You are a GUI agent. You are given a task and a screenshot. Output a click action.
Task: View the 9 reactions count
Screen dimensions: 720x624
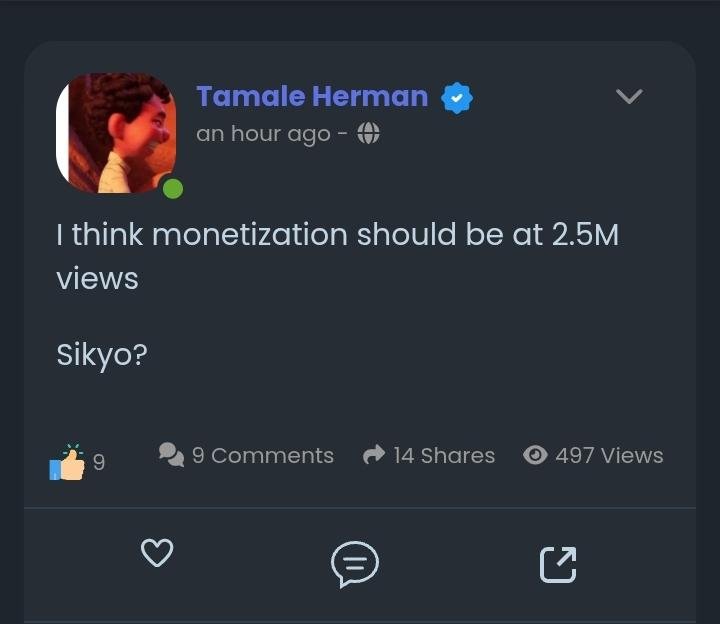point(99,462)
